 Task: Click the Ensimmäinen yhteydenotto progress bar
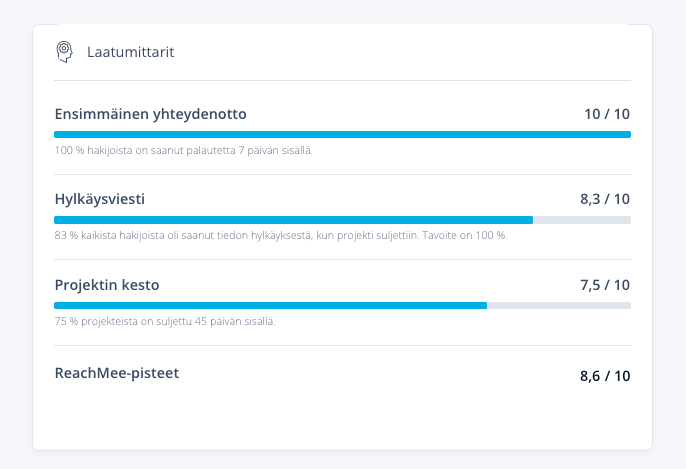(x=343, y=134)
